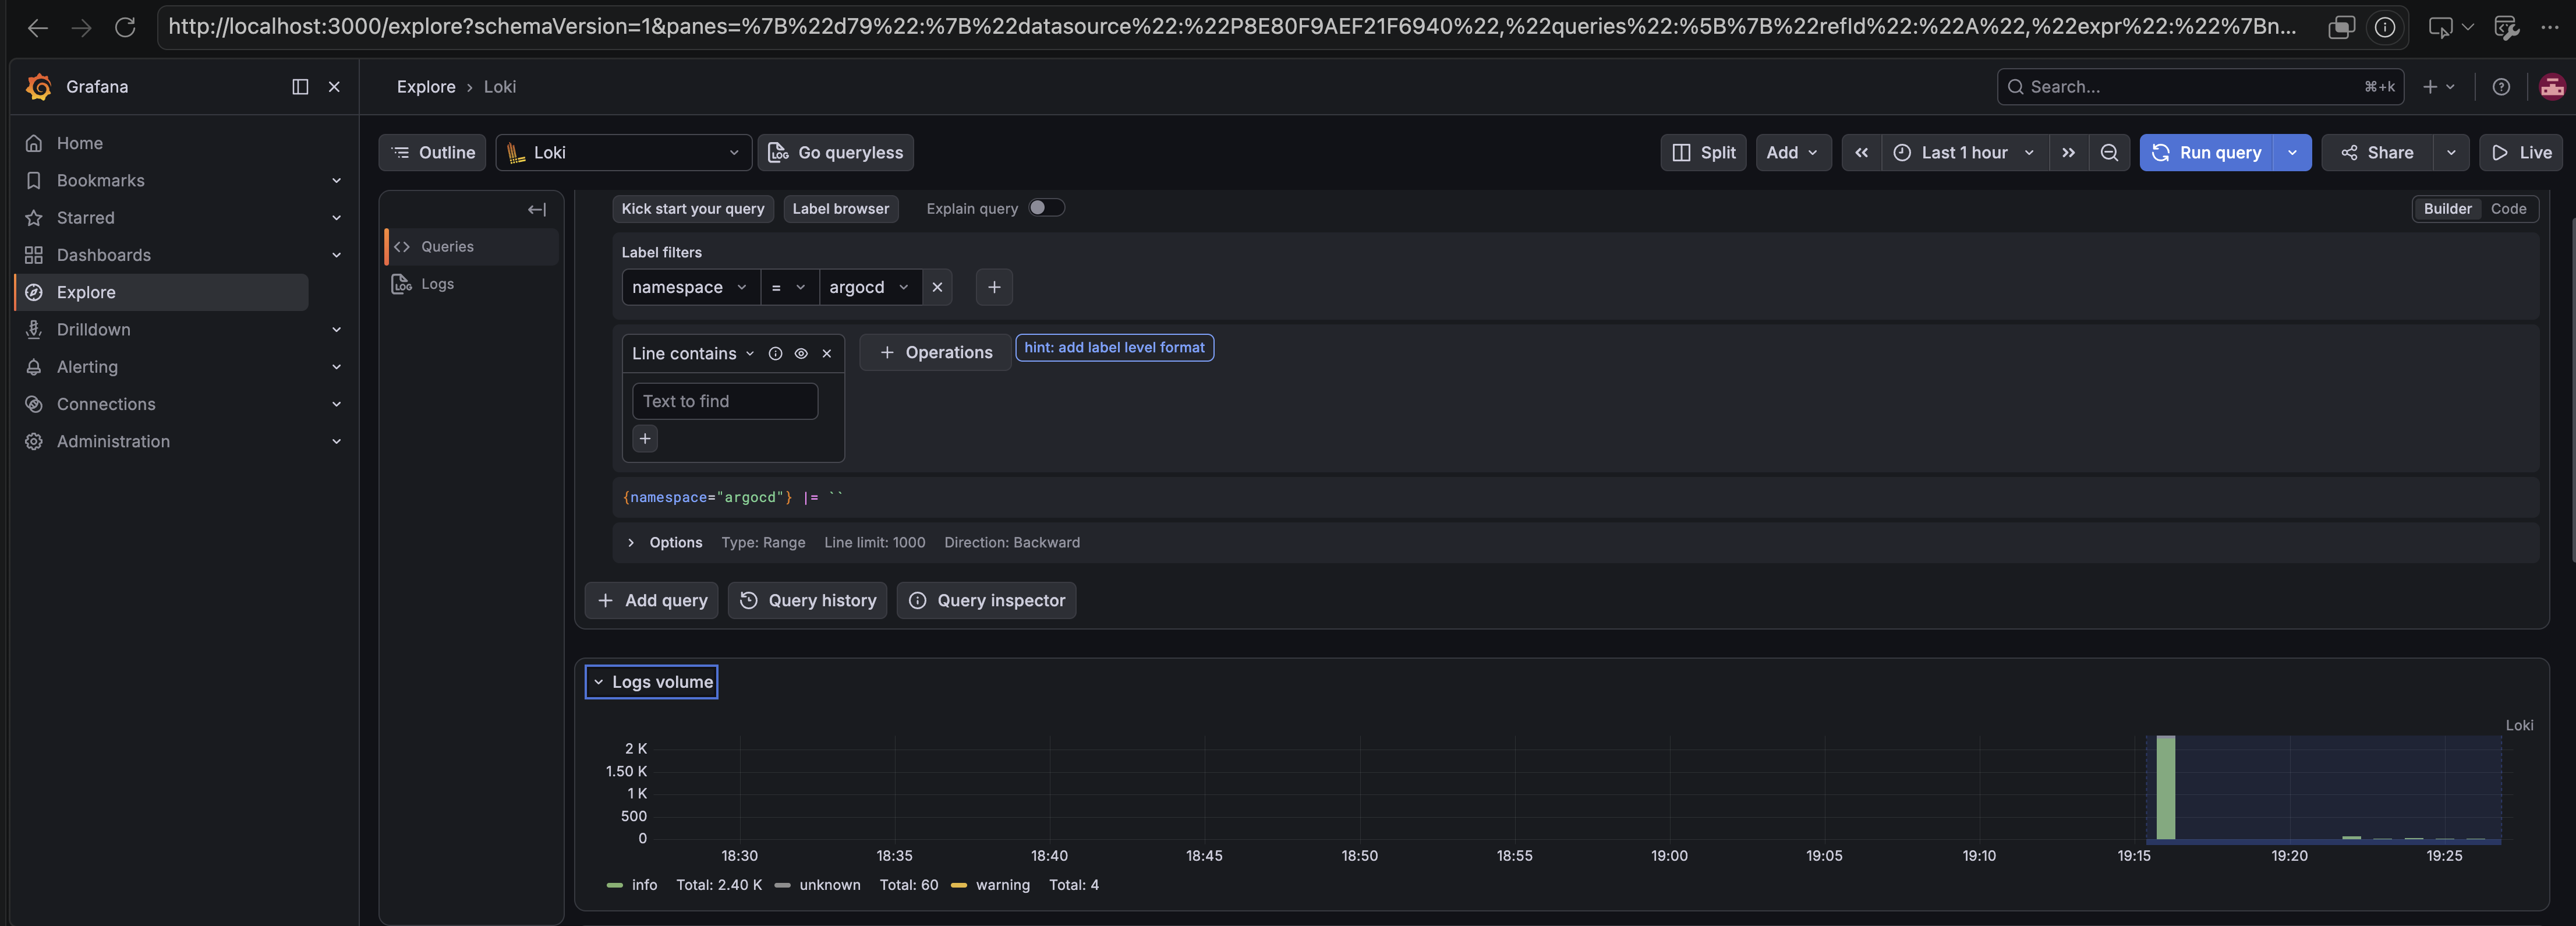Expand the Administration section chevron
The height and width of the screenshot is (926, 2576).
coord(336,441)
